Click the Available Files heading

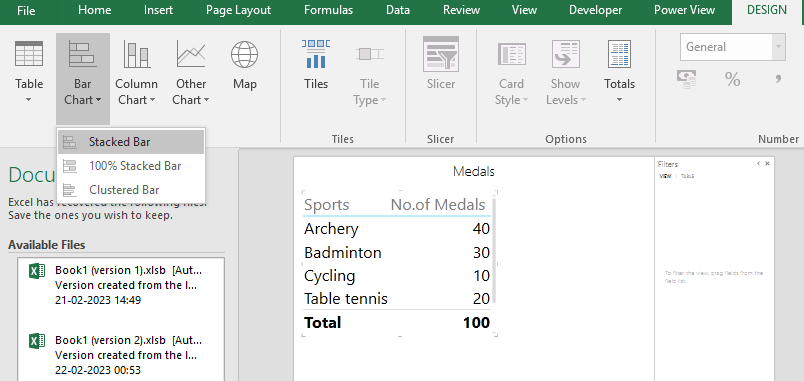tap(47, 245)
